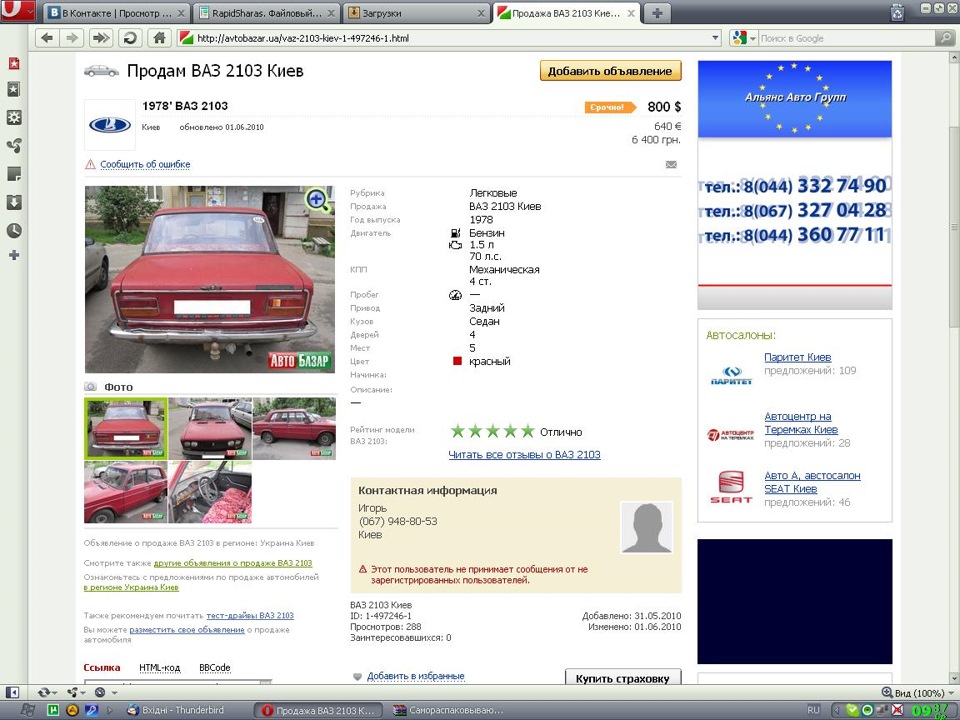Image resolution: width=960 pixels, height=720 pixels.
Task: Close the В Контакте tab
Action: (x=181, y=13)
